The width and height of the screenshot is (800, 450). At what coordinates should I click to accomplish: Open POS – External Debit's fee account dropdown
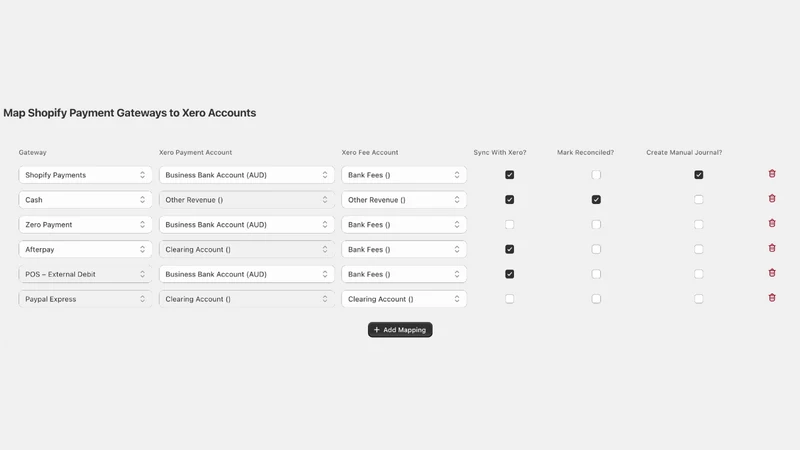(x=404, y=274)
